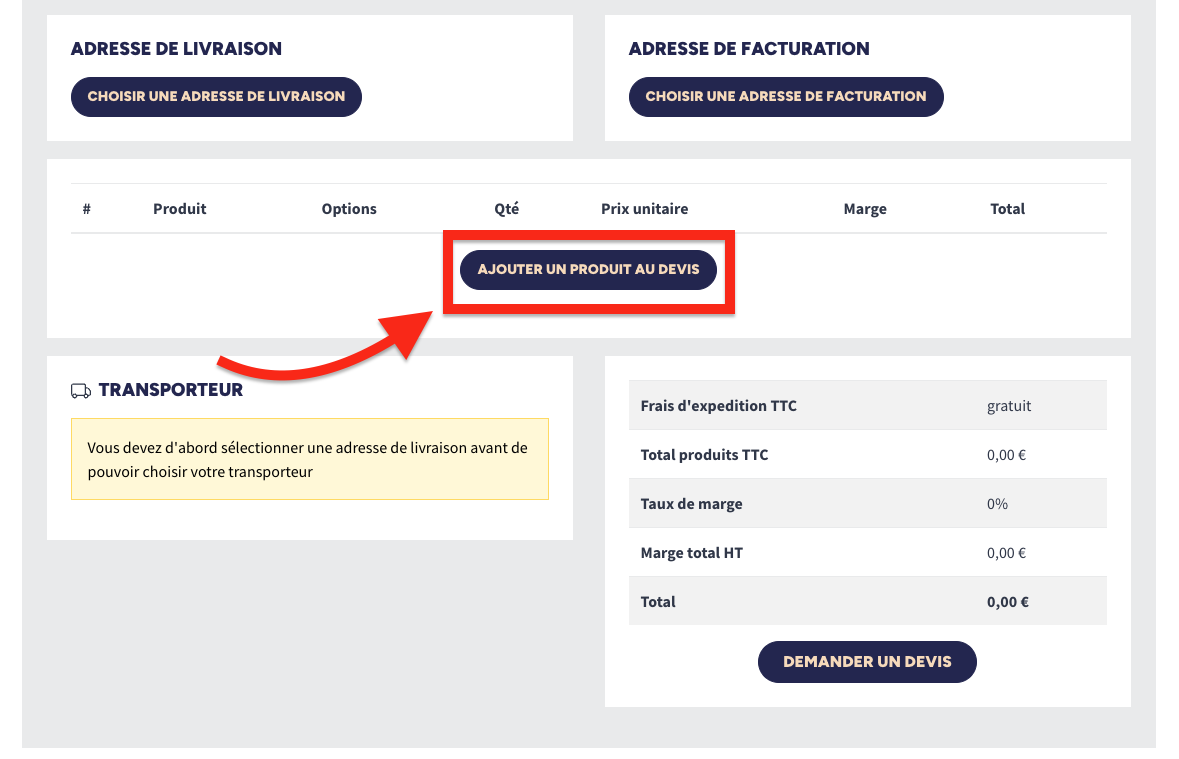Image resolution: width=1179 pixels, height=759 pixels.
Task: Select the '#' column header
Action: click(x=87, y=209)
